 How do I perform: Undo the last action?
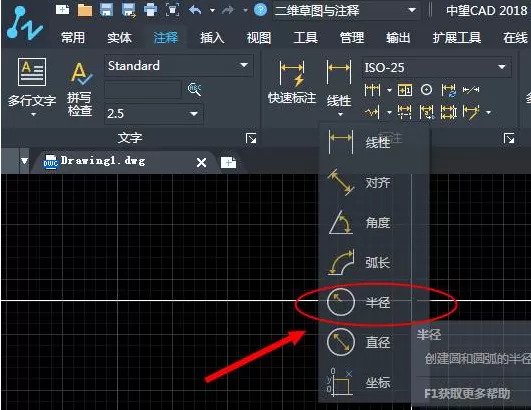pyautogui.click(x=195, y=10)
